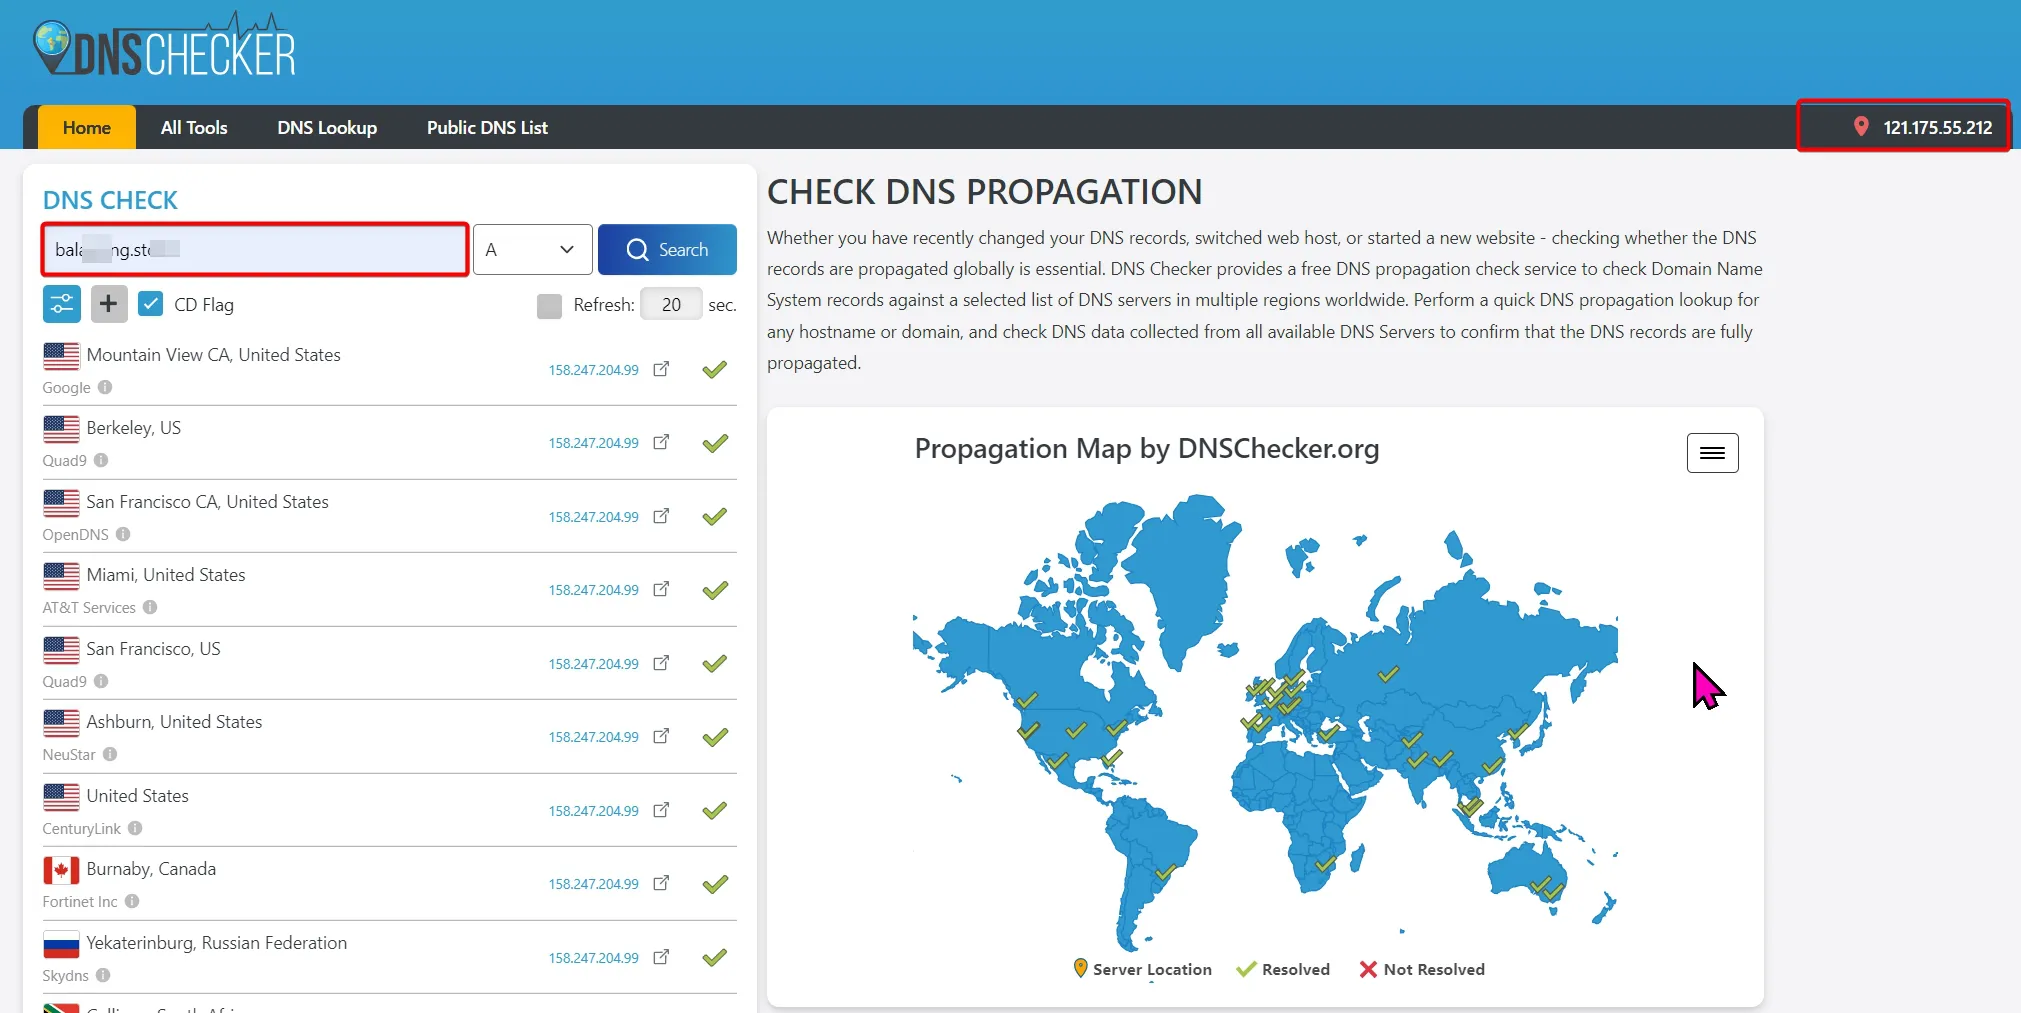Open the All Tools menu

194,127
